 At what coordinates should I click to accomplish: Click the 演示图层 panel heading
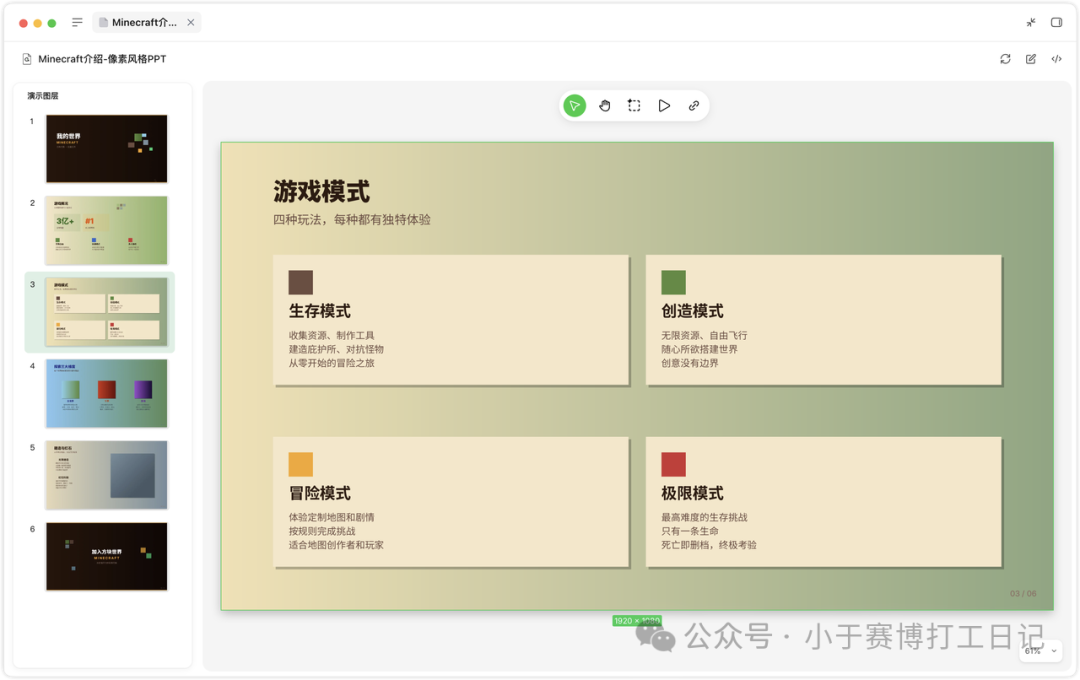coord(43,96)
